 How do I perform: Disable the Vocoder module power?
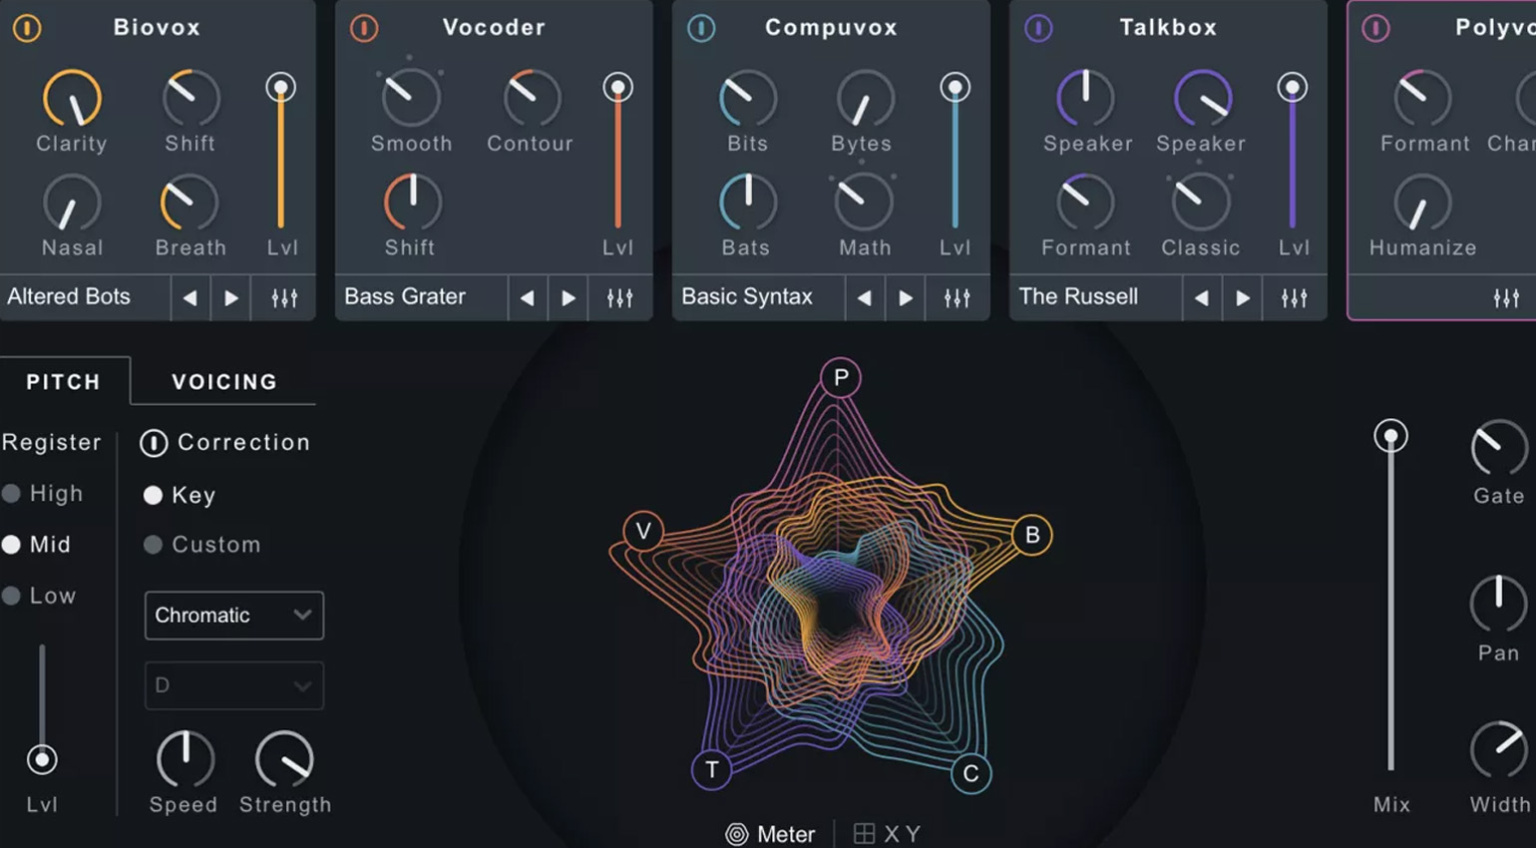point(364,28)
